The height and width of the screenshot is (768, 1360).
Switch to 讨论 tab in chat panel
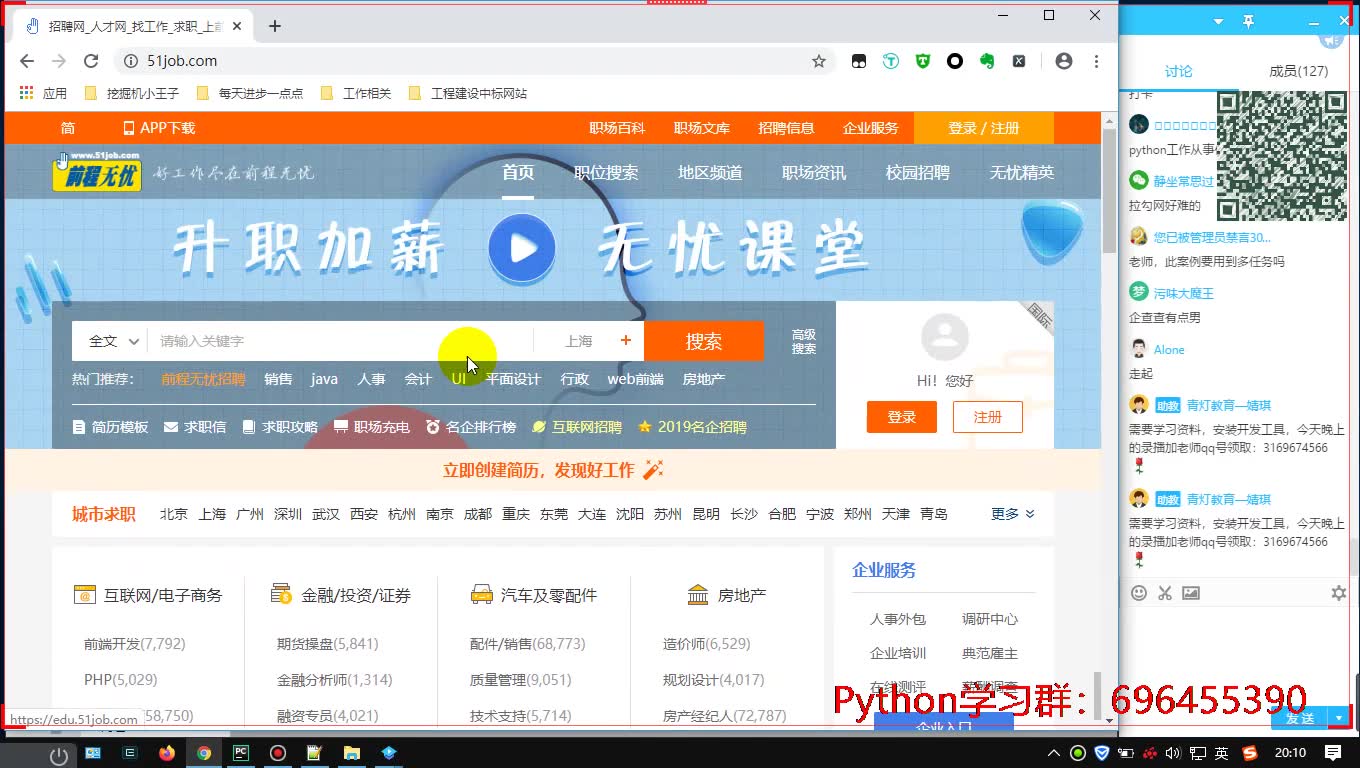1179,71
